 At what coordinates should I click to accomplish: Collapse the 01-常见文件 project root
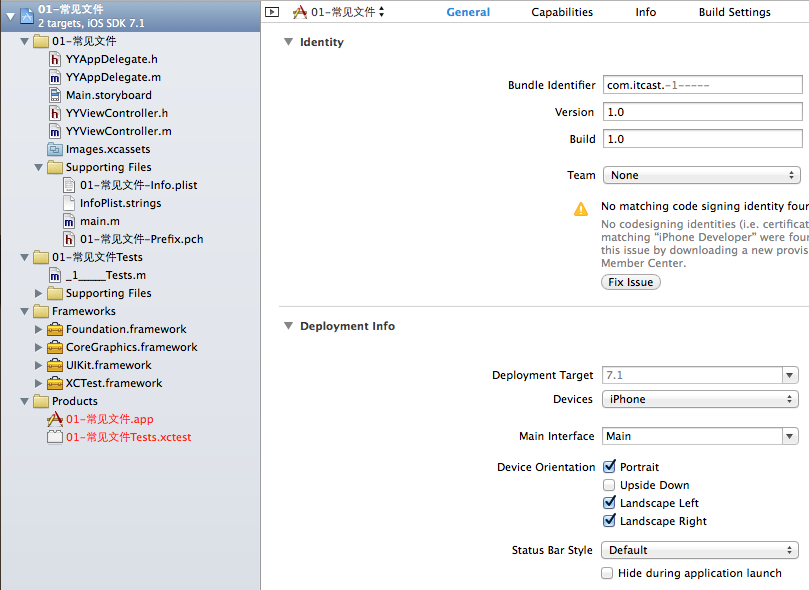(10, 17)
